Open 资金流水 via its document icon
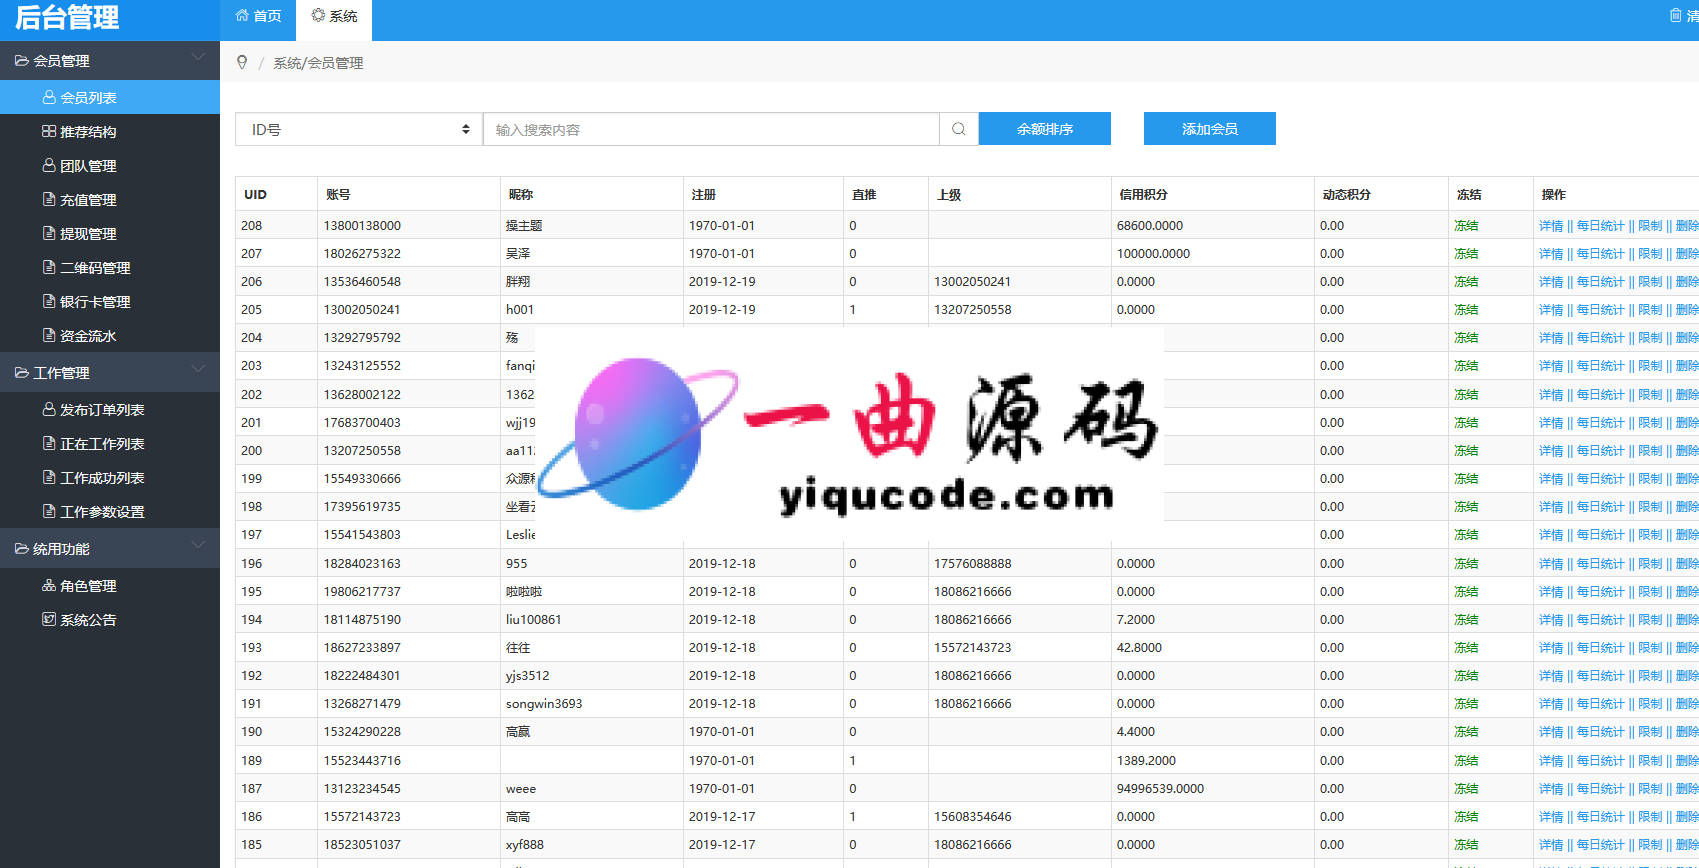The image size is (1699, 868). tap(48, 336)
